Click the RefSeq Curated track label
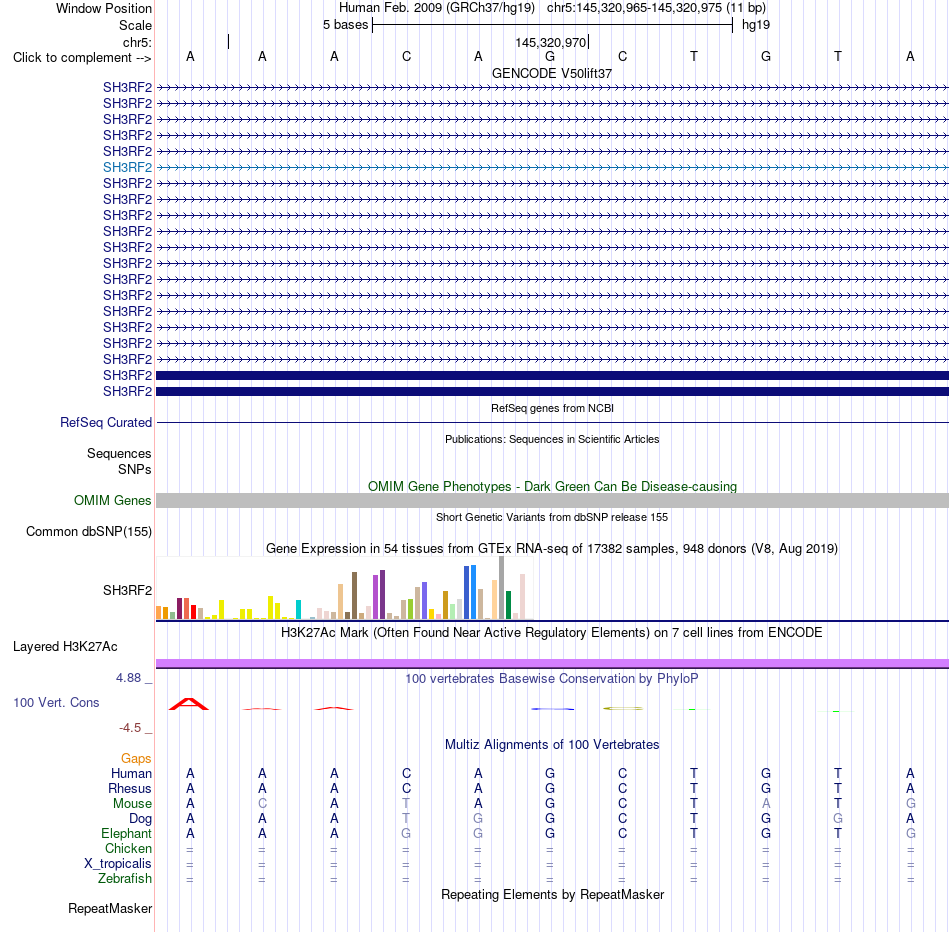950x932 pixels. 105,422
